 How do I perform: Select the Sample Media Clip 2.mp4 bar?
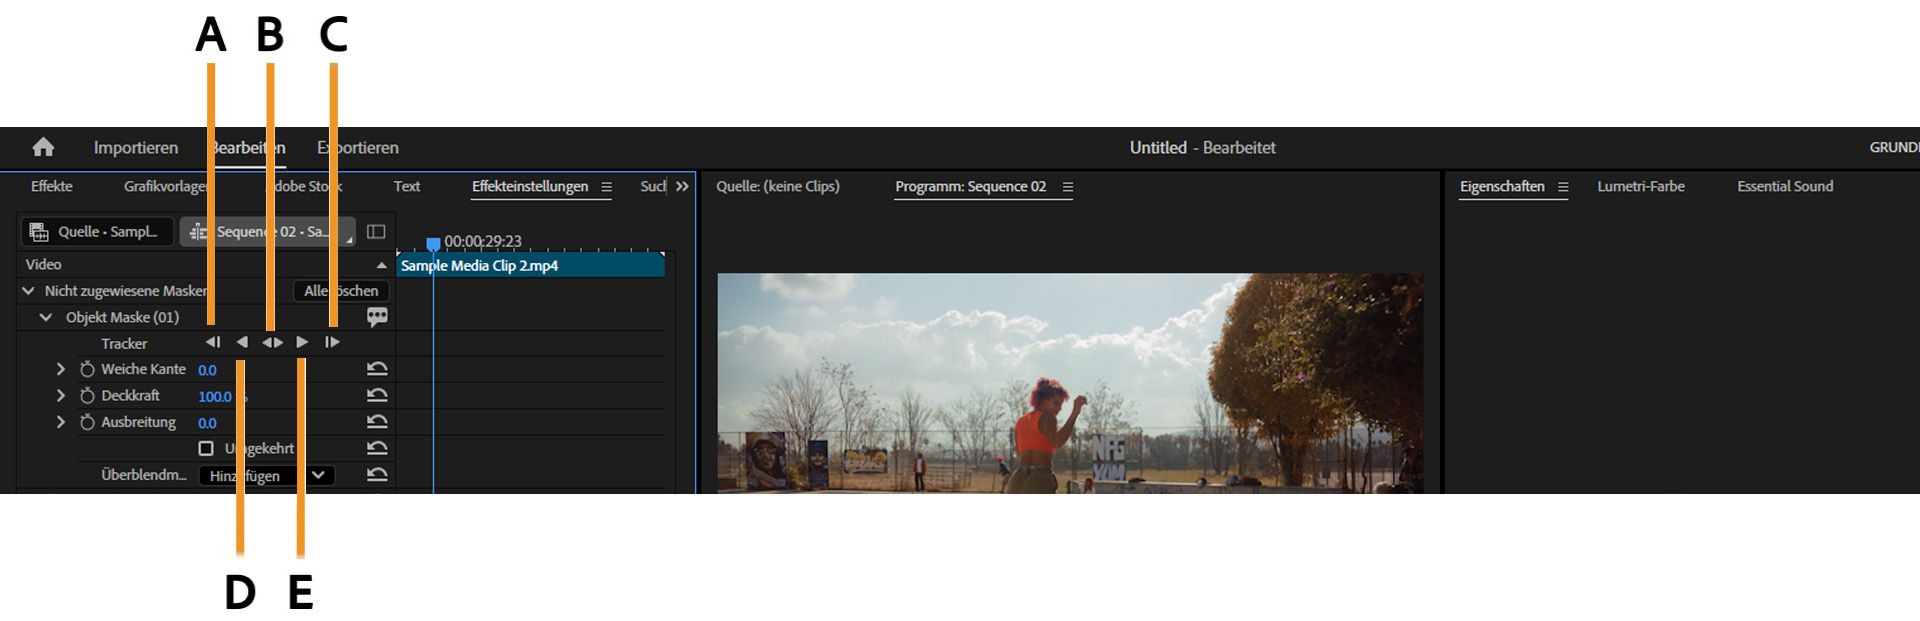[x=531, y=265]
